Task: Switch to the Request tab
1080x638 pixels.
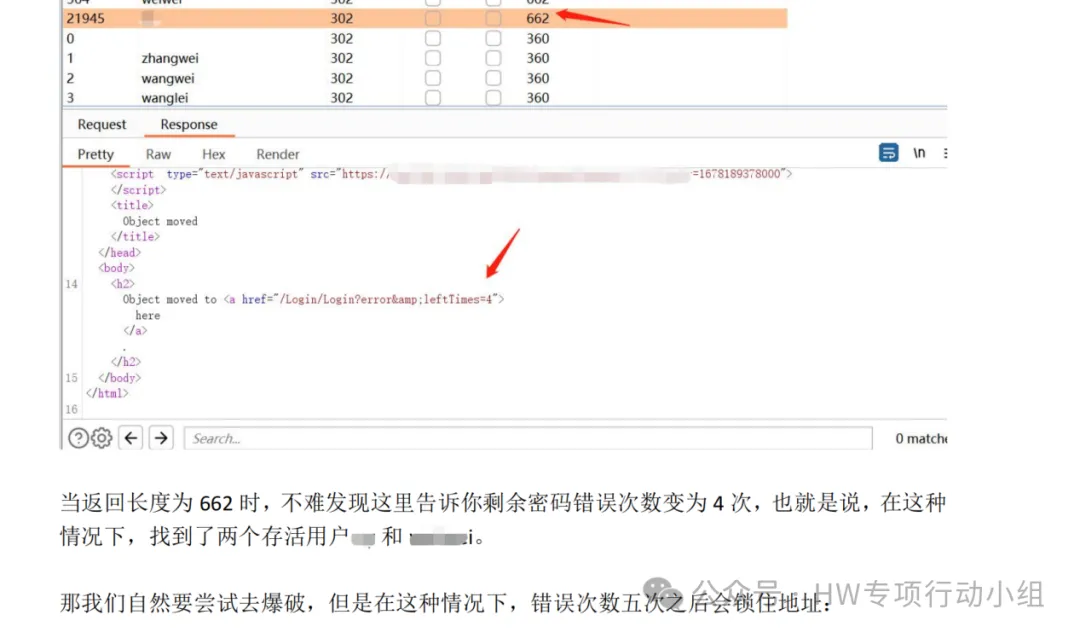Action: coord(102,125)
